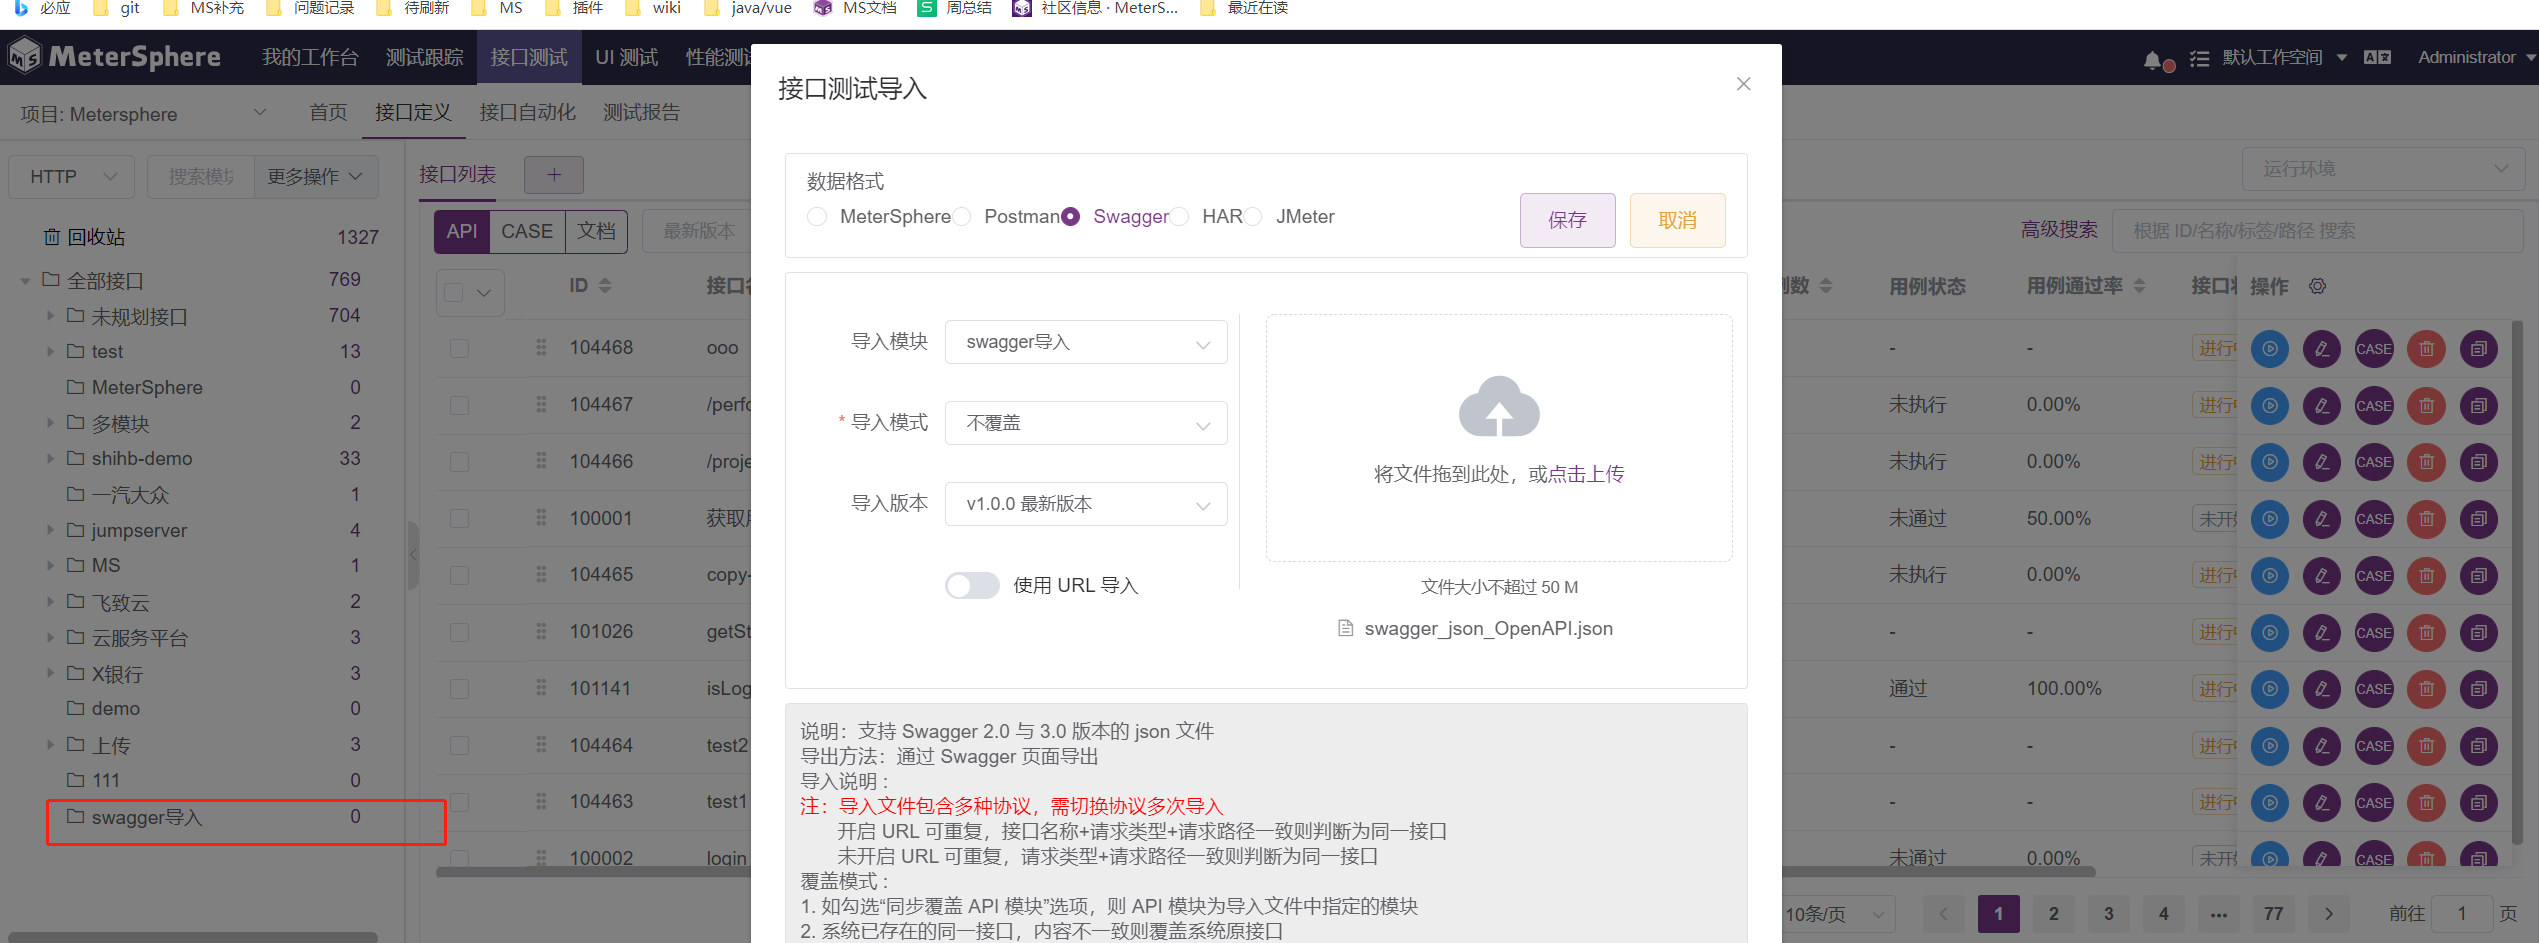
Task: Switch to the 文档 tab
Action: tap(596, 231)
